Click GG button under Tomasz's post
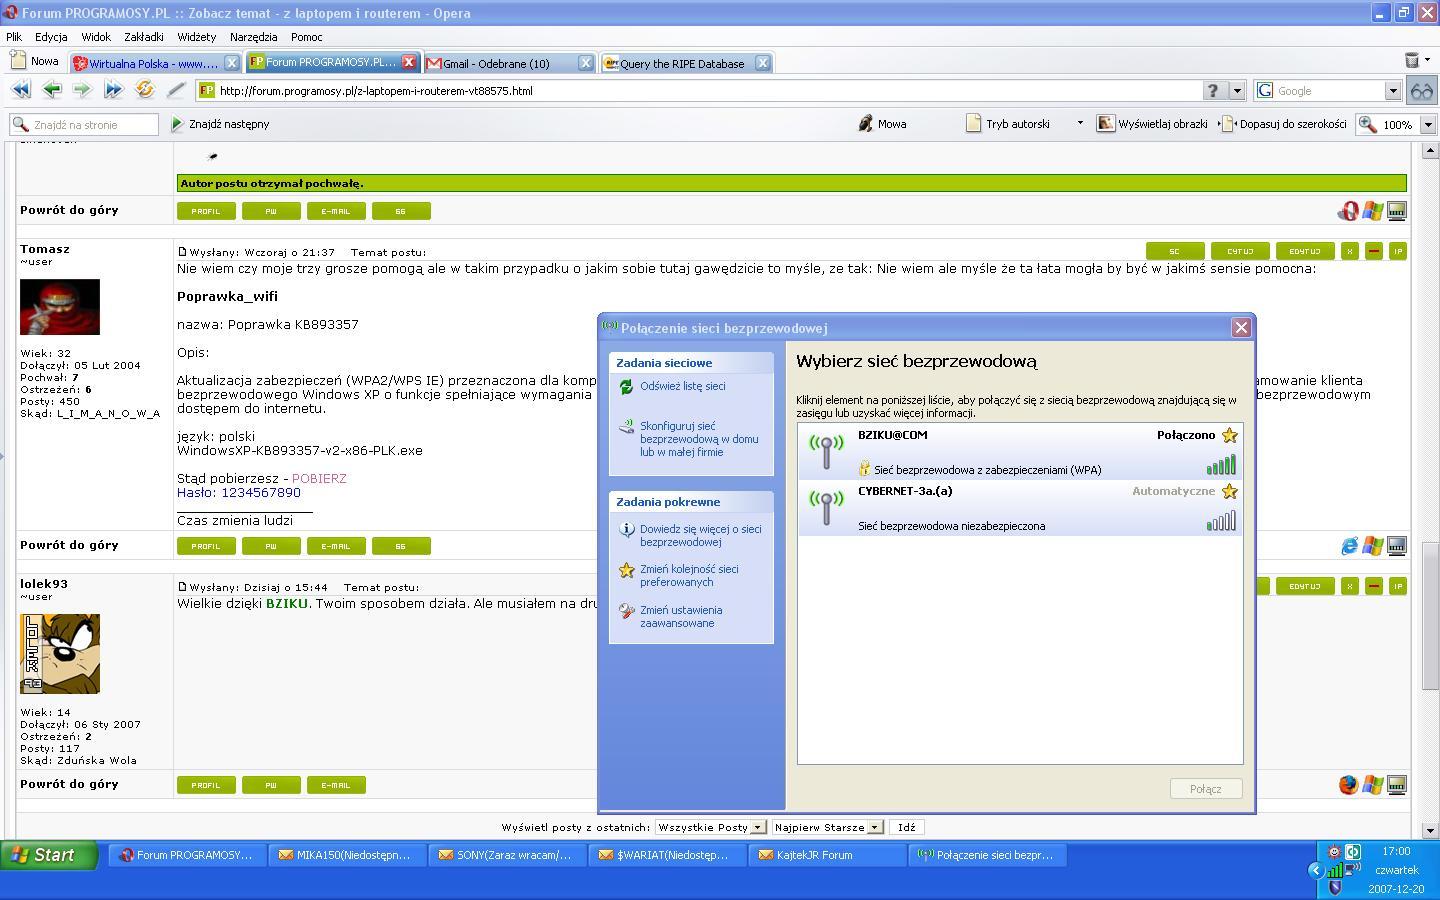Viewport: 1440px width, 900px height. tap(401, 546)
